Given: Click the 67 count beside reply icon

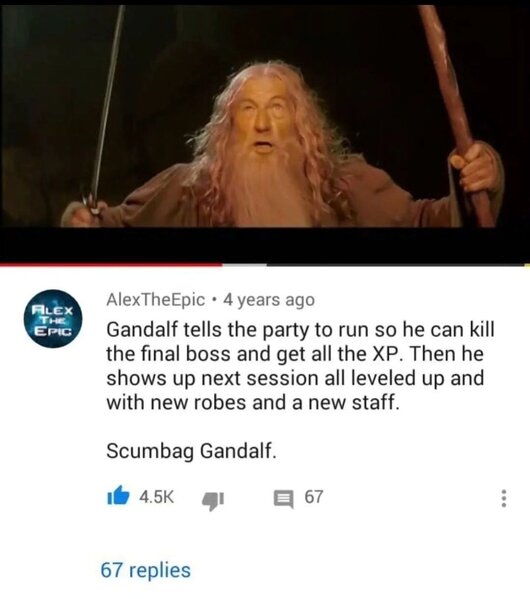Looking at the screenshot, I should point(314,497).
